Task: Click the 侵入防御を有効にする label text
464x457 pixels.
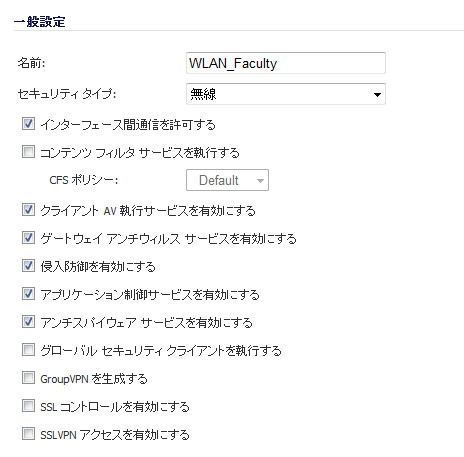Action: (98, 267)
